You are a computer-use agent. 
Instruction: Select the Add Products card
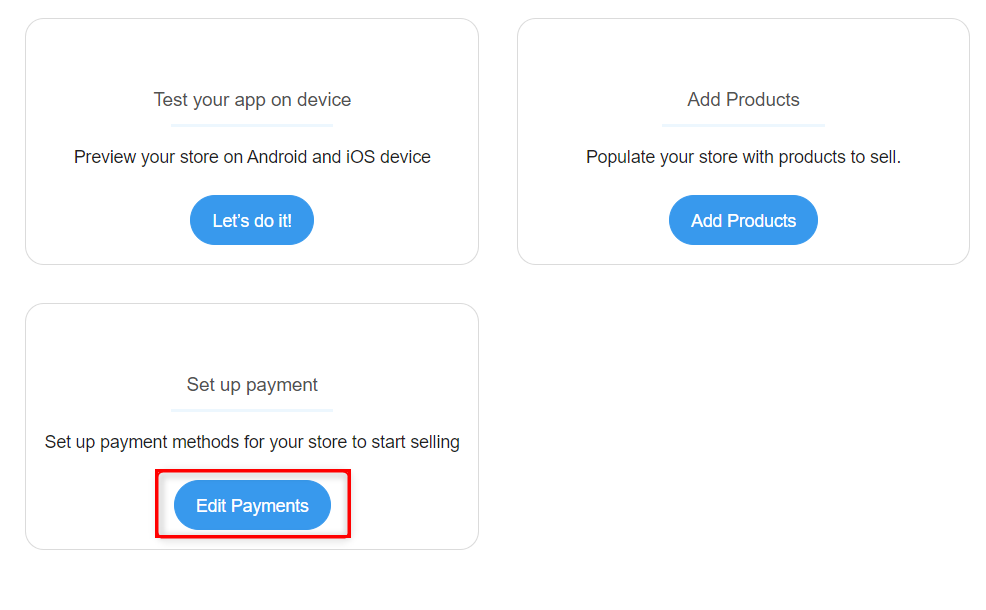742,140
